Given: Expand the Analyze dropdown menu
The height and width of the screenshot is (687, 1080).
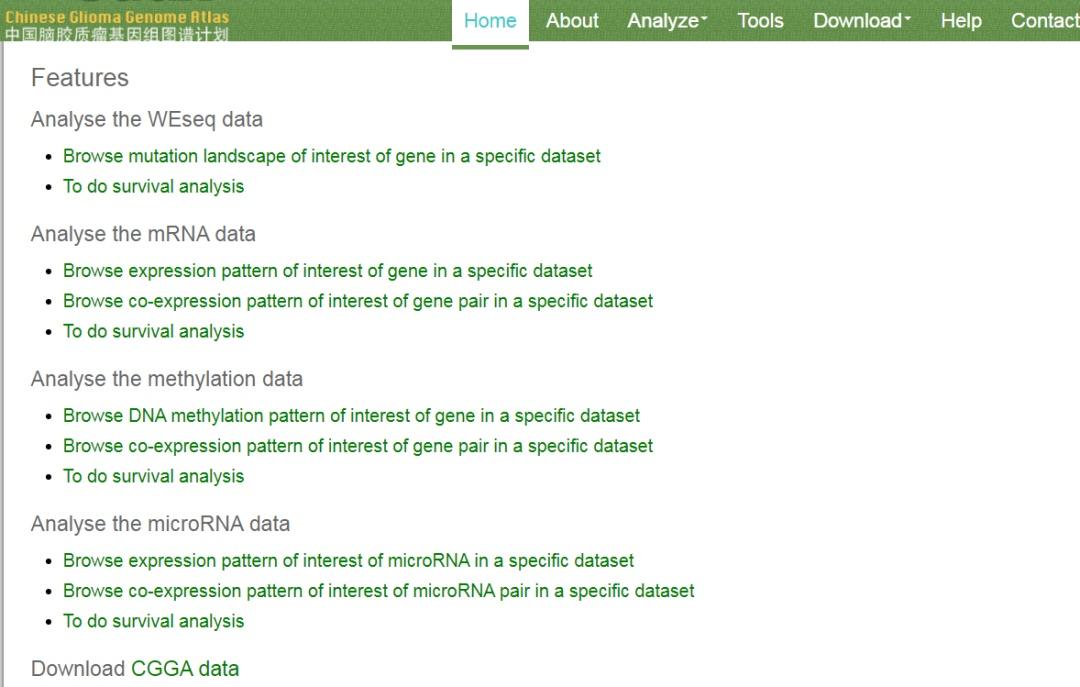Looking at the screenshot, I should click(x=667, y=21).
